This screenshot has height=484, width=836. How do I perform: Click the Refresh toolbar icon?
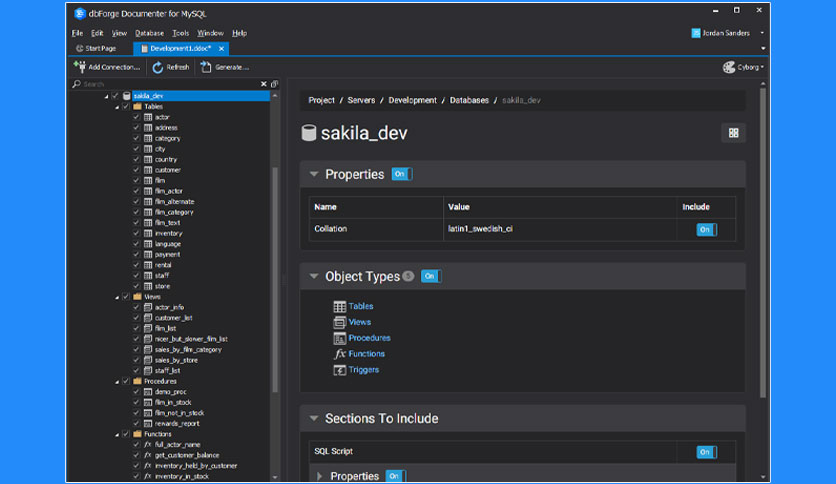[x=158, y=67]
